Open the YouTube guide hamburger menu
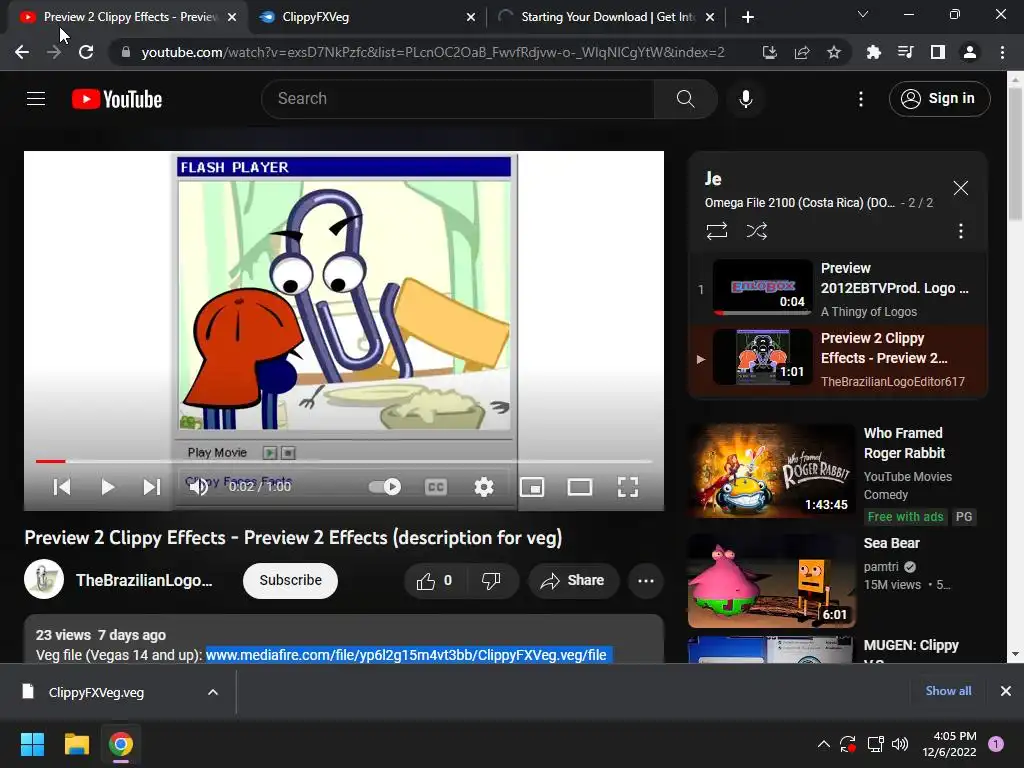Image resolution: width=1024 pixels, height=768 pixels. (x=36, y=99)
